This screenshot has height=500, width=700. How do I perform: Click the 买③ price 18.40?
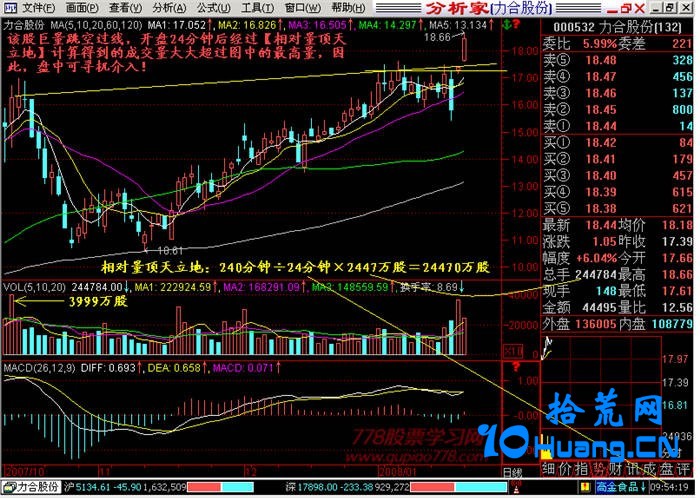pos(601,176)
